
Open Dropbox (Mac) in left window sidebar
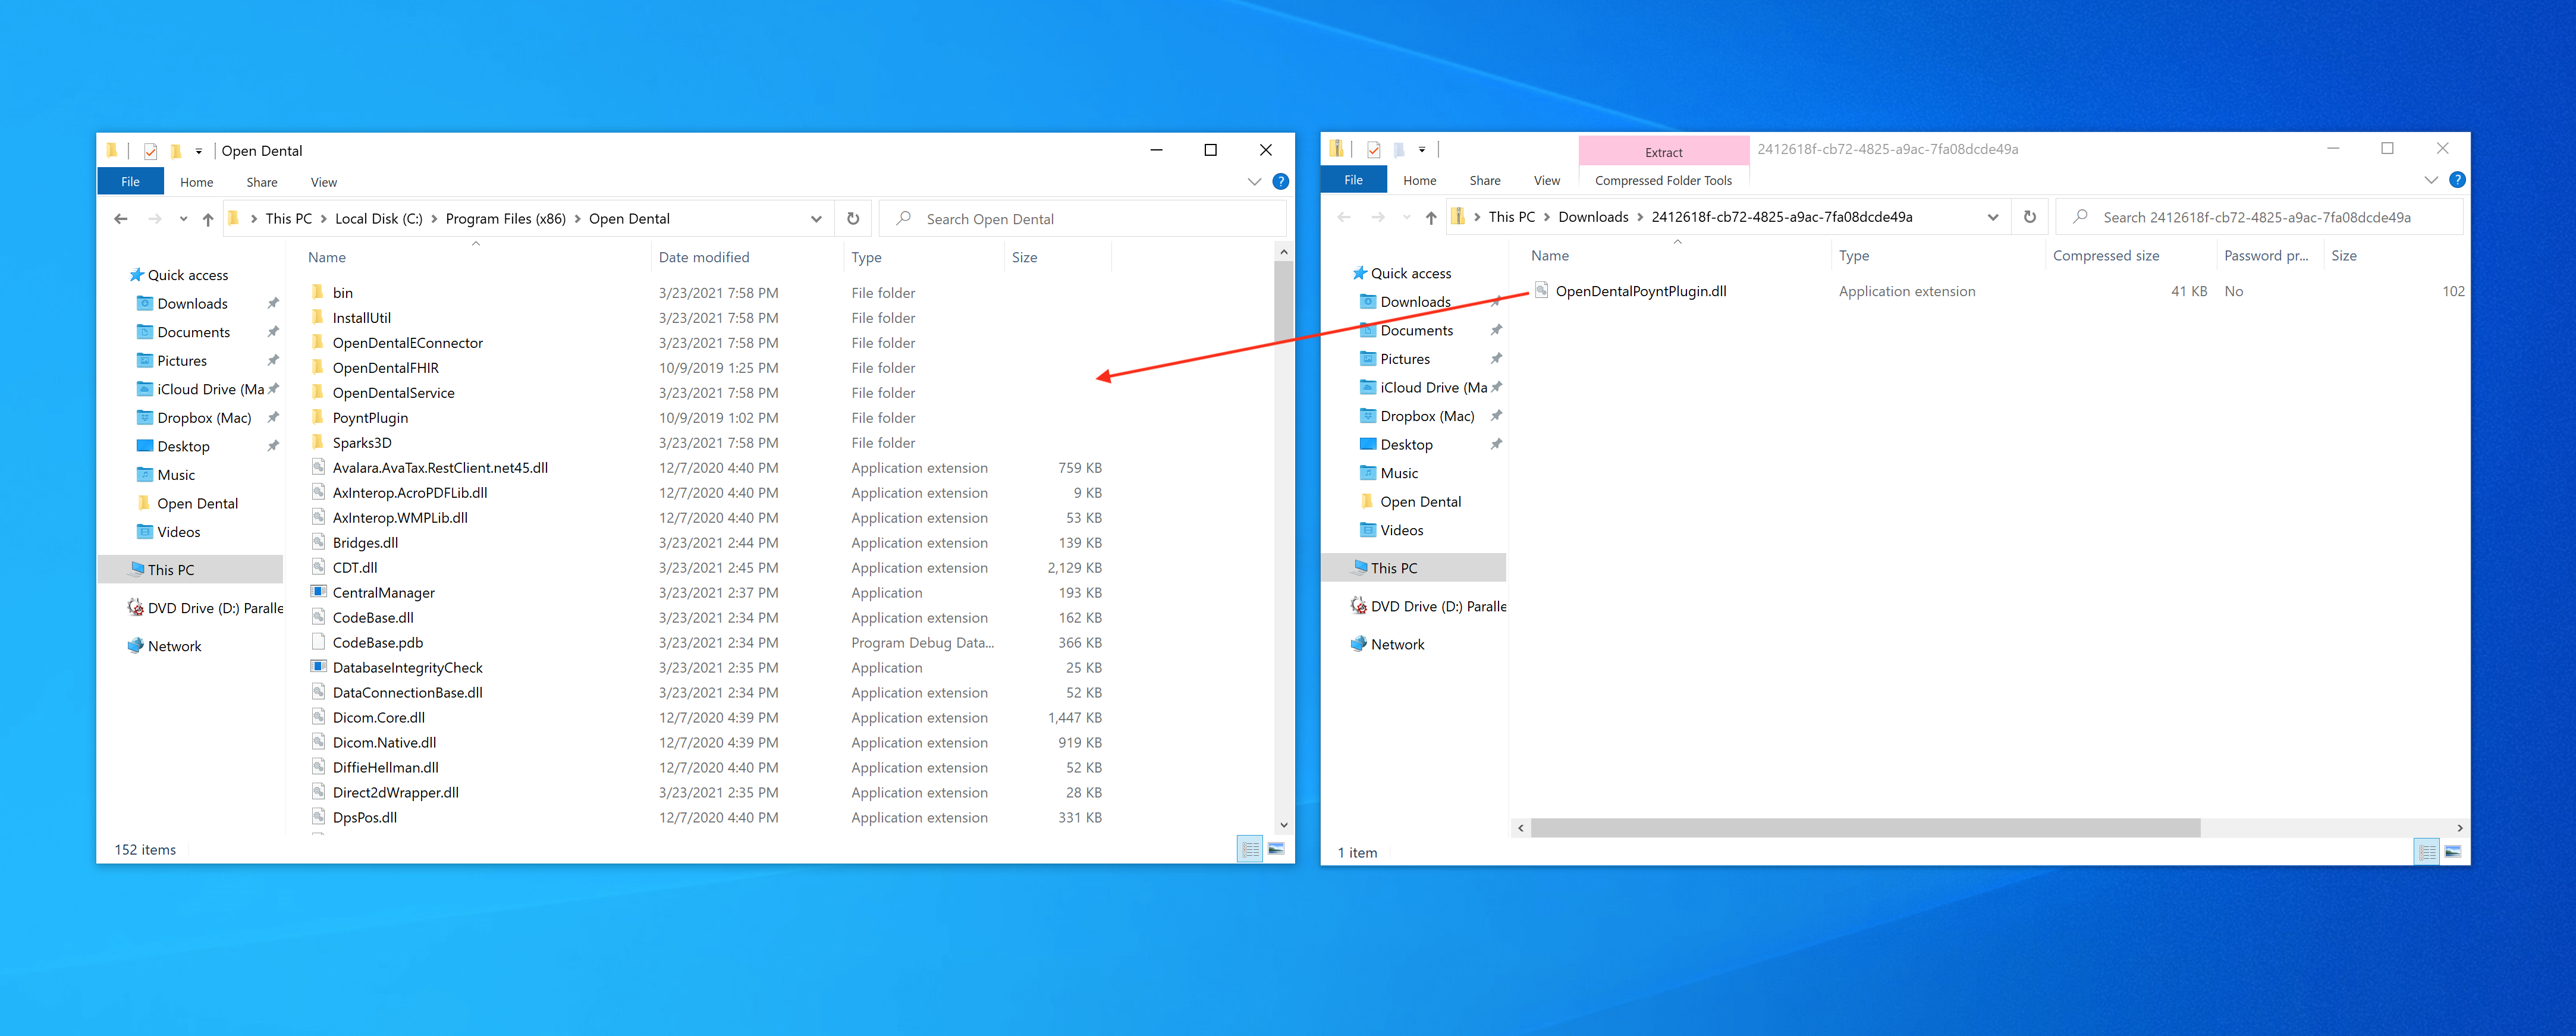coord(204,418)
